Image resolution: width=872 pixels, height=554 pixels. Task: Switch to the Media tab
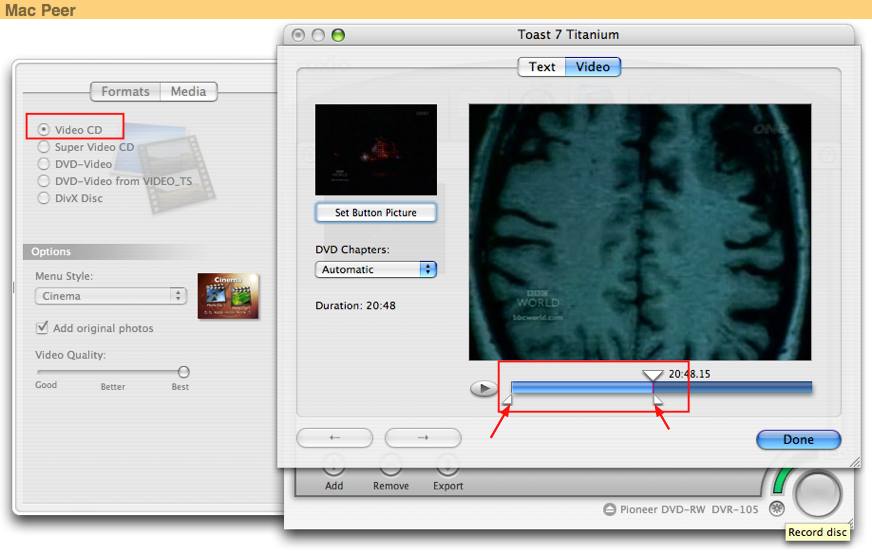coord(189,91)
